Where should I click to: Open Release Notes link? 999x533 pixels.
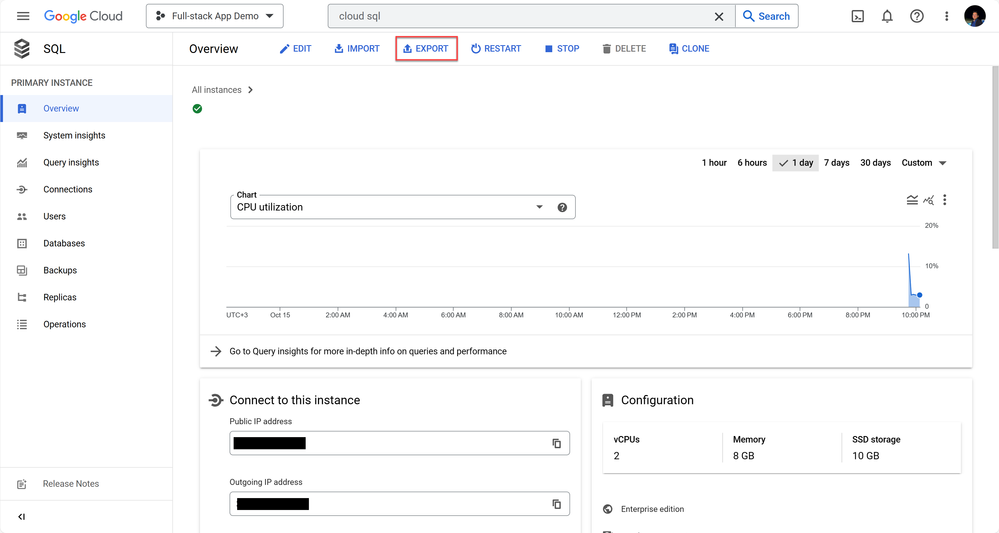pos(71,484)
